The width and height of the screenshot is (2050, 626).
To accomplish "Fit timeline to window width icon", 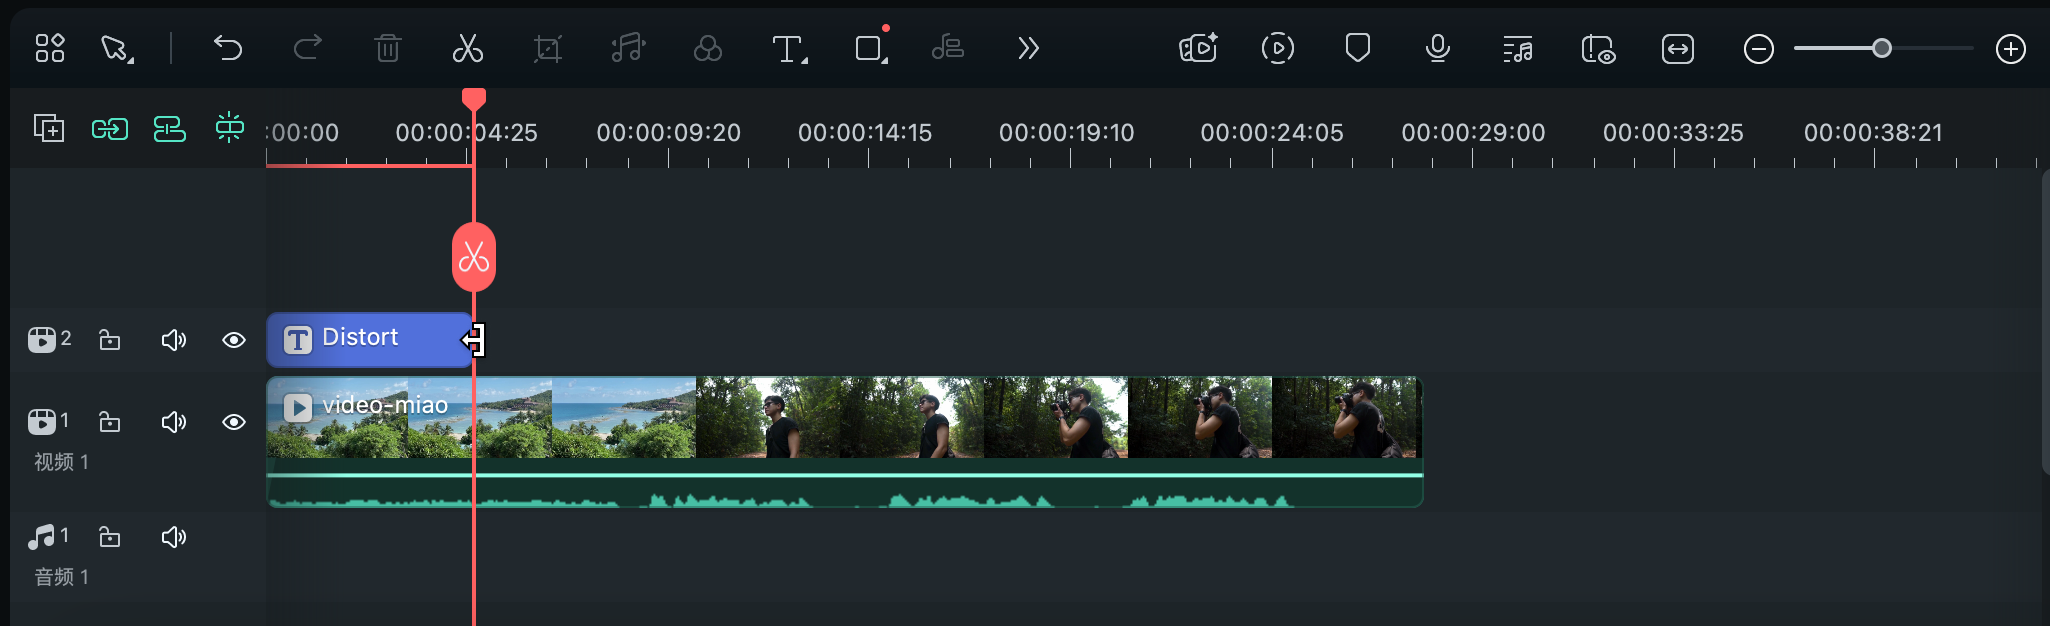I will click(1678, 48).
